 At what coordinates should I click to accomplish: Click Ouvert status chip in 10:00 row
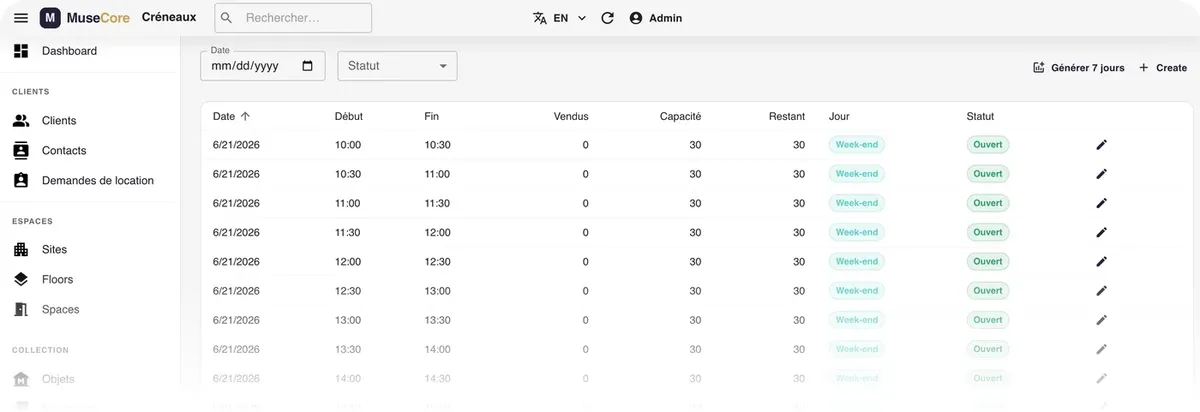click(x=988, y=145)
